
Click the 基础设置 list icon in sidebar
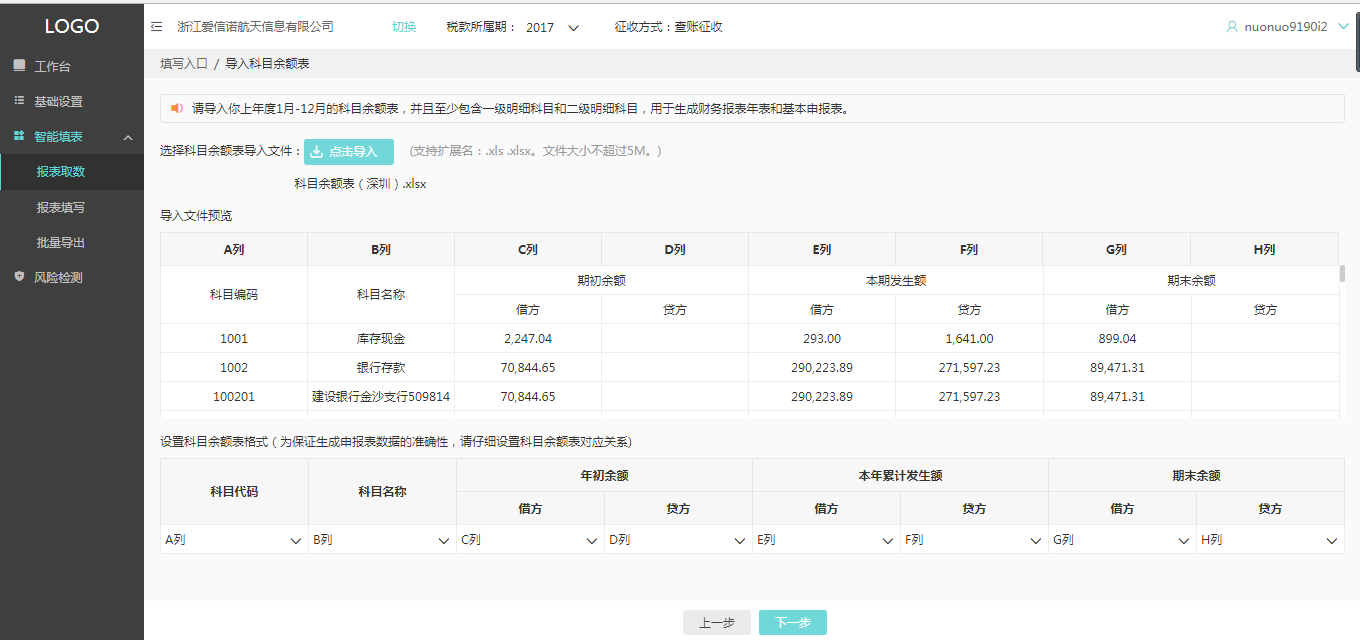[x=19, y=101]
